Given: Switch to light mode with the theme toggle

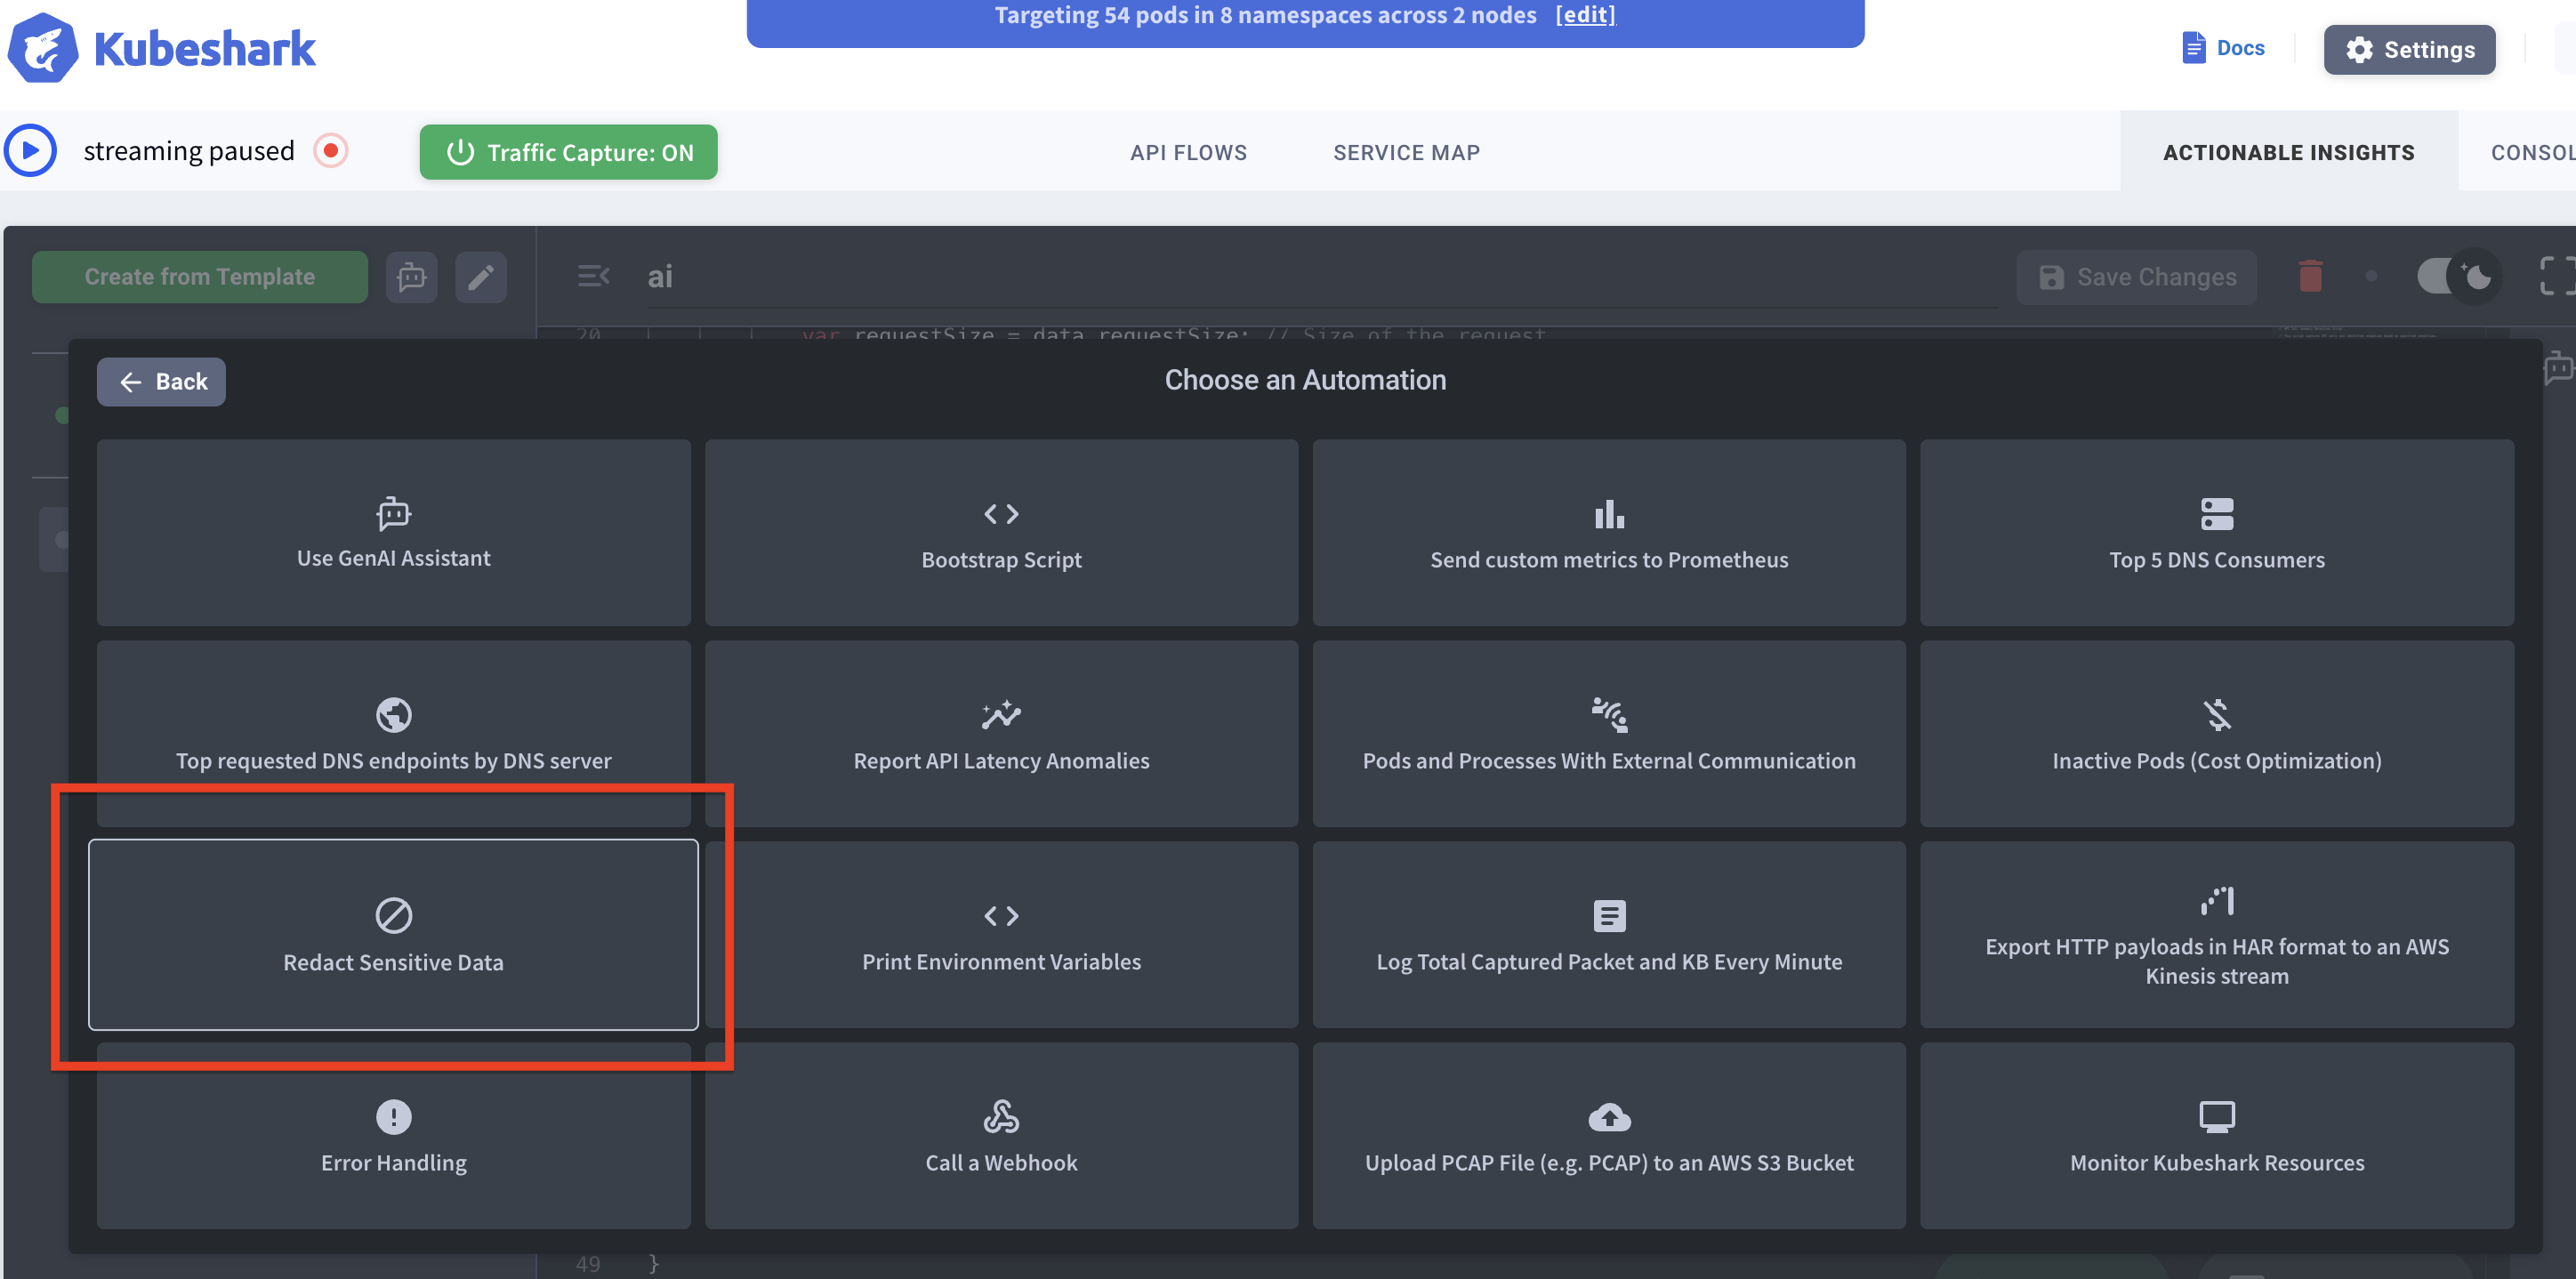Looking at the screenshot, I should [2454, 277].
